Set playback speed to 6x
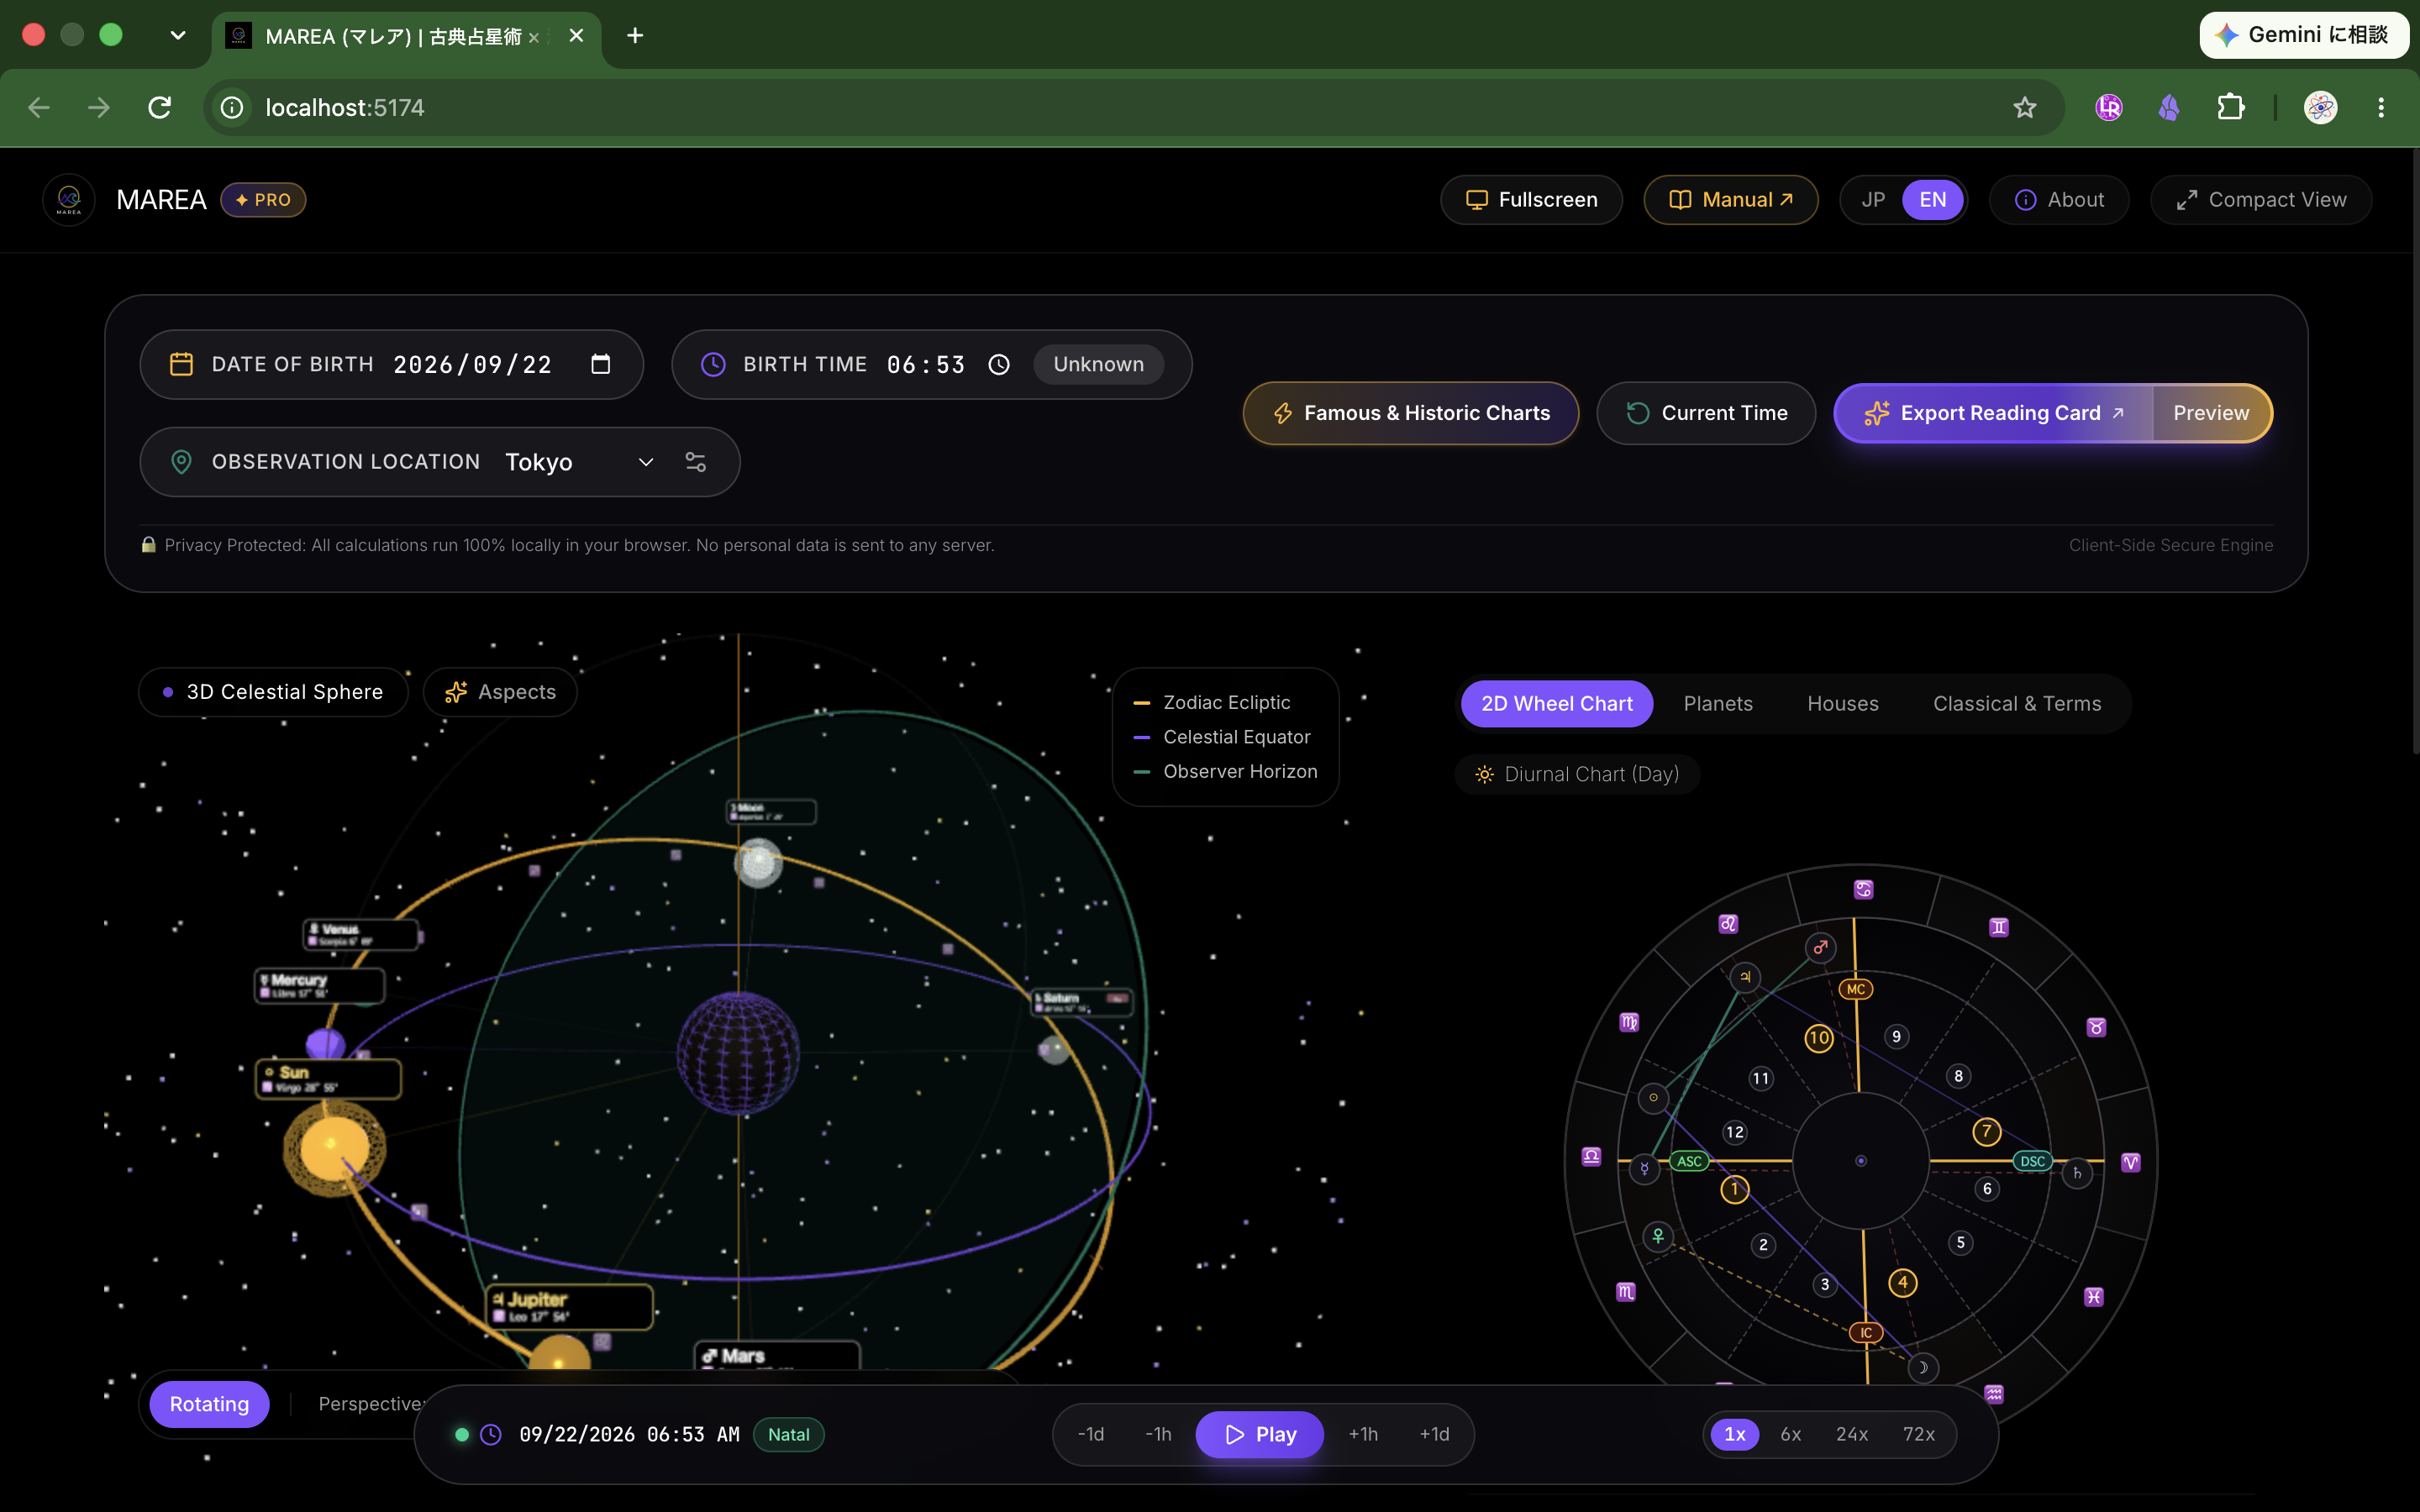 pyautogui.click(x=1790, y=1434)
